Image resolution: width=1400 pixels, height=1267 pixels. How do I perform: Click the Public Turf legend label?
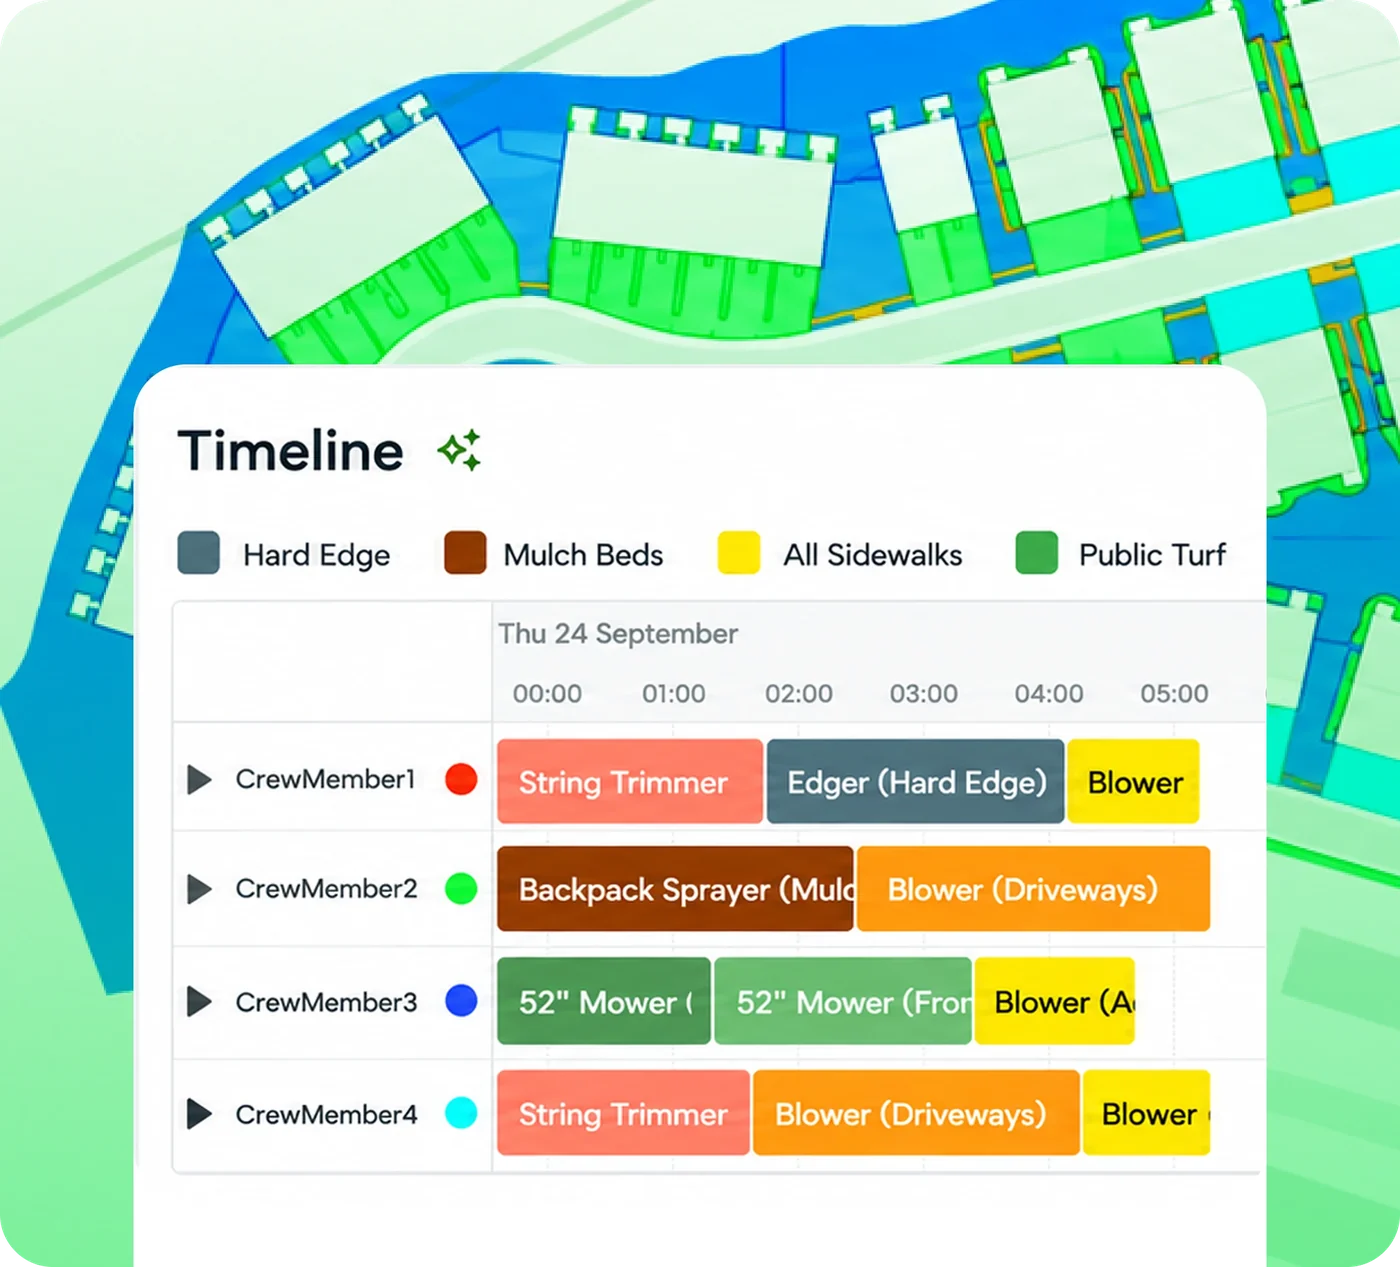pos(1152,555)
